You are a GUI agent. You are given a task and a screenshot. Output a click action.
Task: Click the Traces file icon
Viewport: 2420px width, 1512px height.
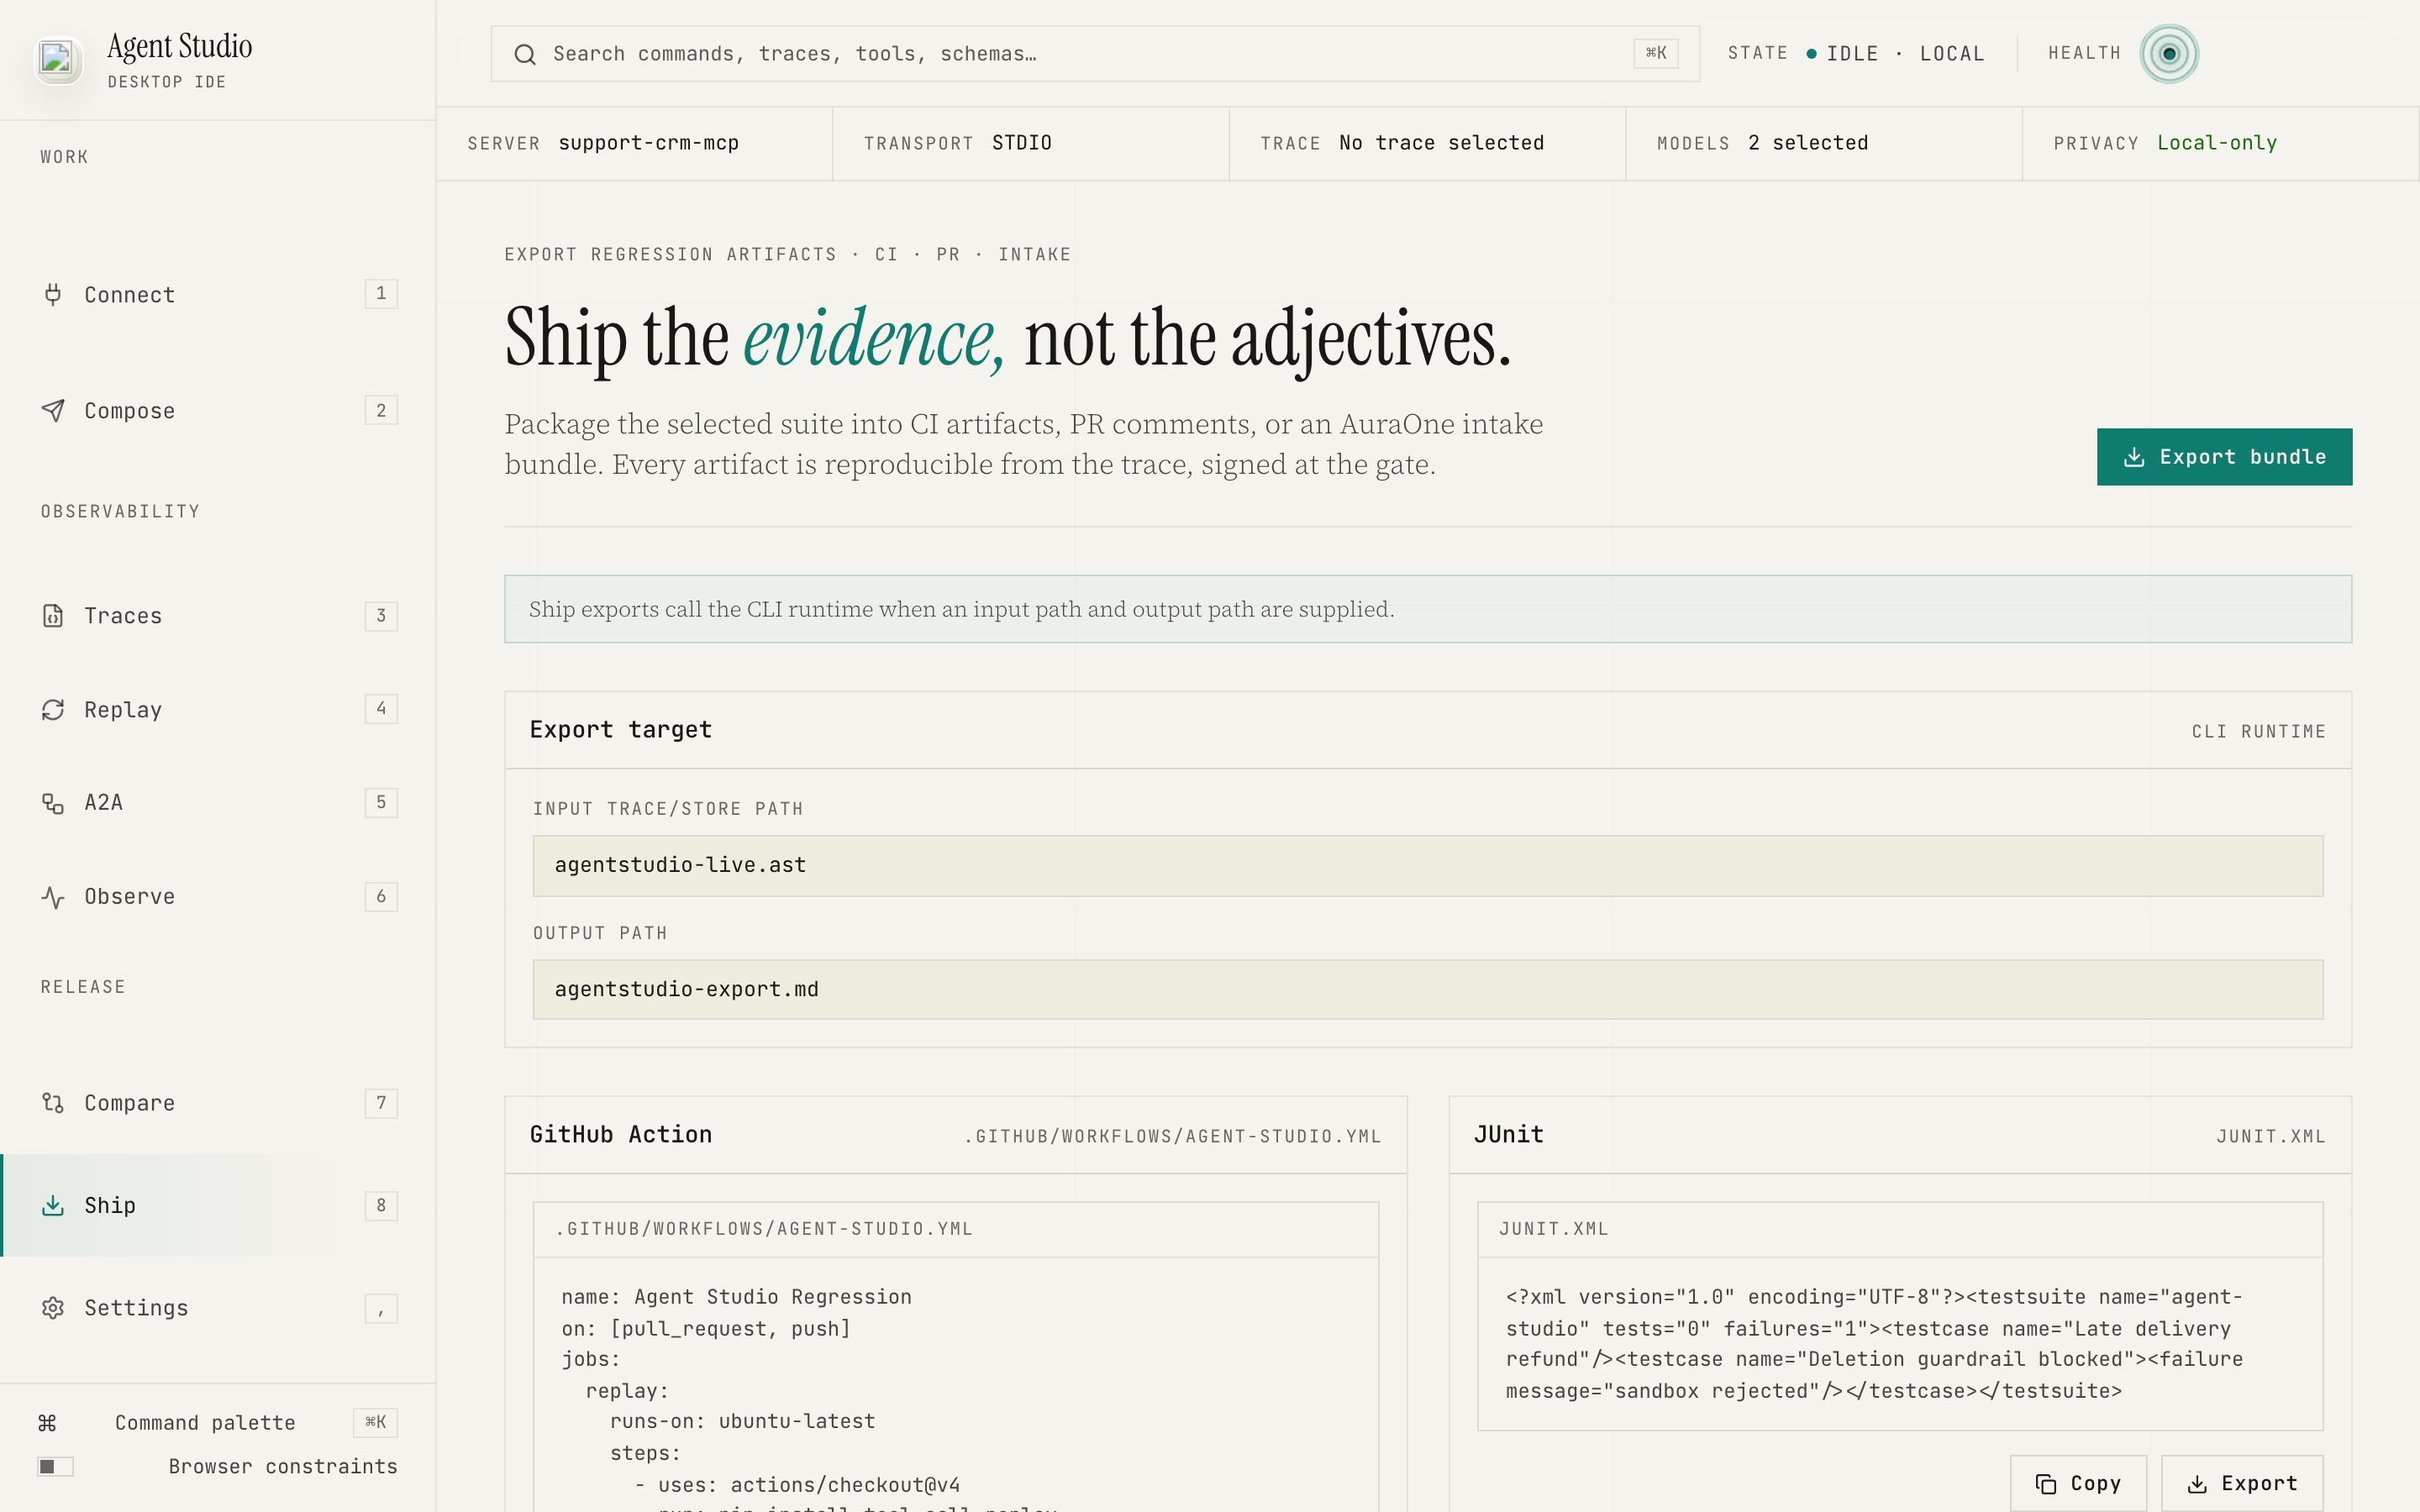click(x=53, y=615)
